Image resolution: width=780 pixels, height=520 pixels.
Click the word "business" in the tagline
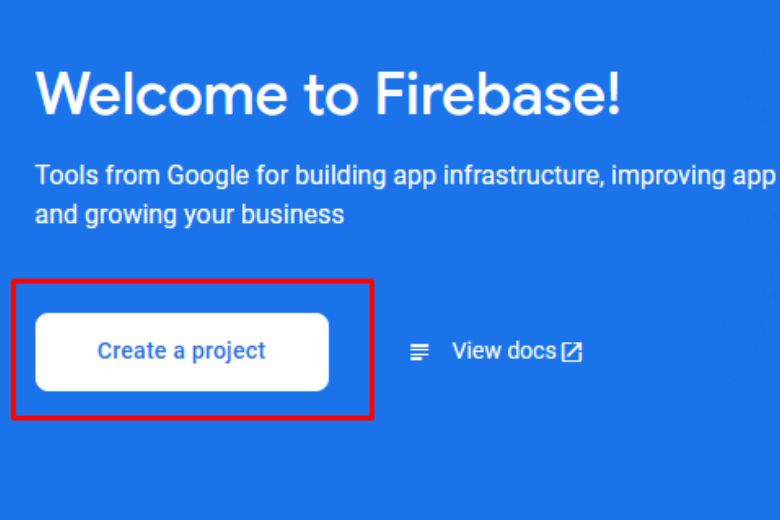click(x=295, y=214)
